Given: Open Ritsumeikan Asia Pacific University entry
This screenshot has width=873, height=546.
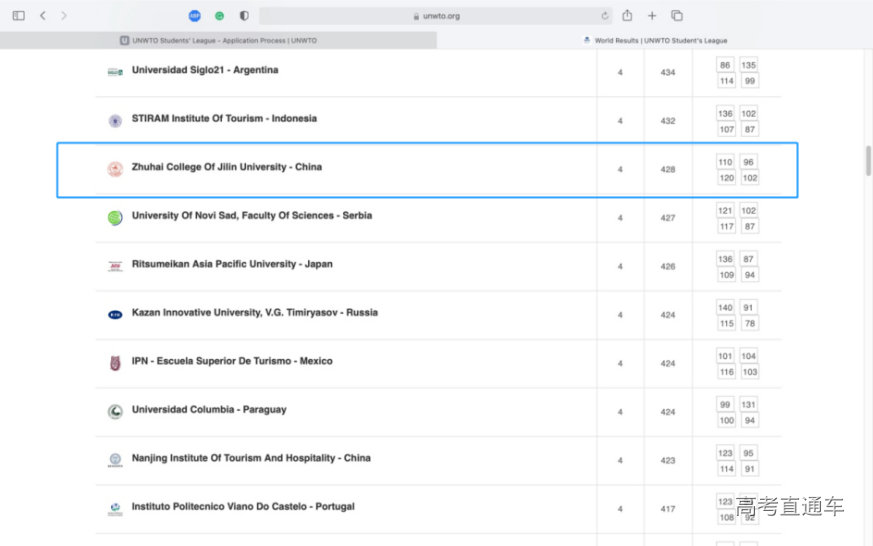Looking at the screenshot, I should click(x=232, y=264).
